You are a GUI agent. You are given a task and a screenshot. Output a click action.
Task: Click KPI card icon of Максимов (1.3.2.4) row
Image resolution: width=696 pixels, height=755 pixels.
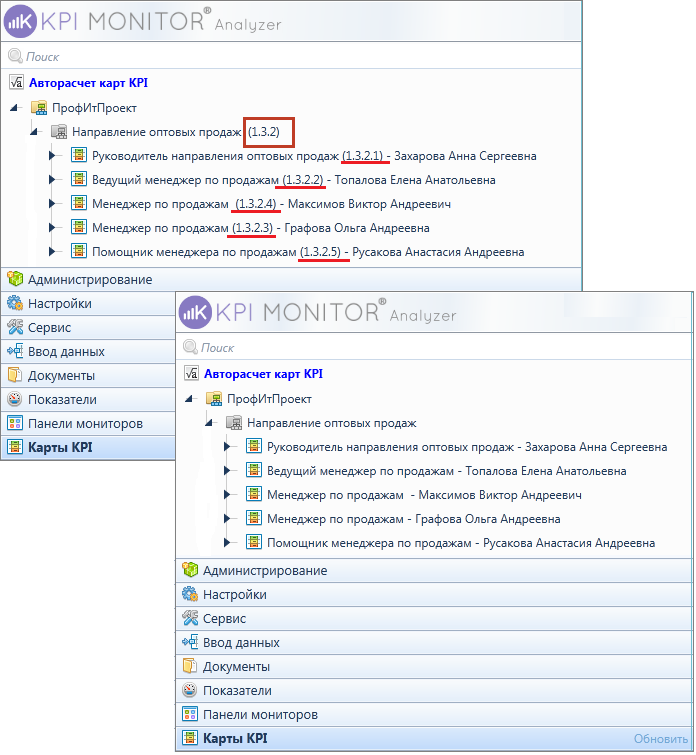coord(79,203)
